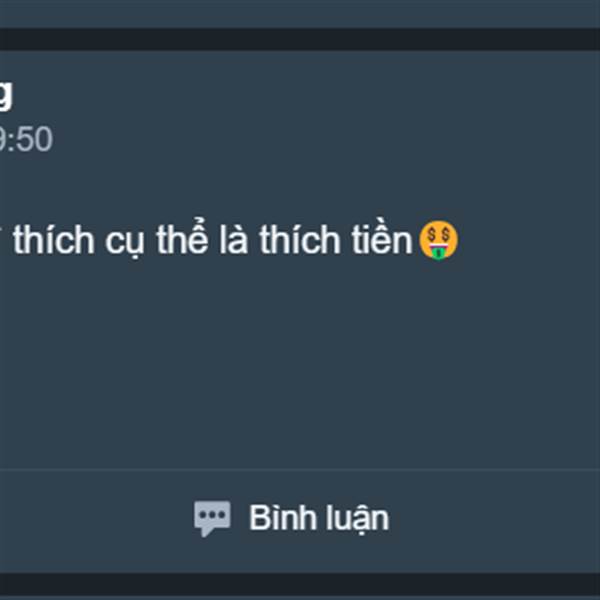Click the dark separator bar above the post
Screen dimensions: 600x600
tap(300, 39)
